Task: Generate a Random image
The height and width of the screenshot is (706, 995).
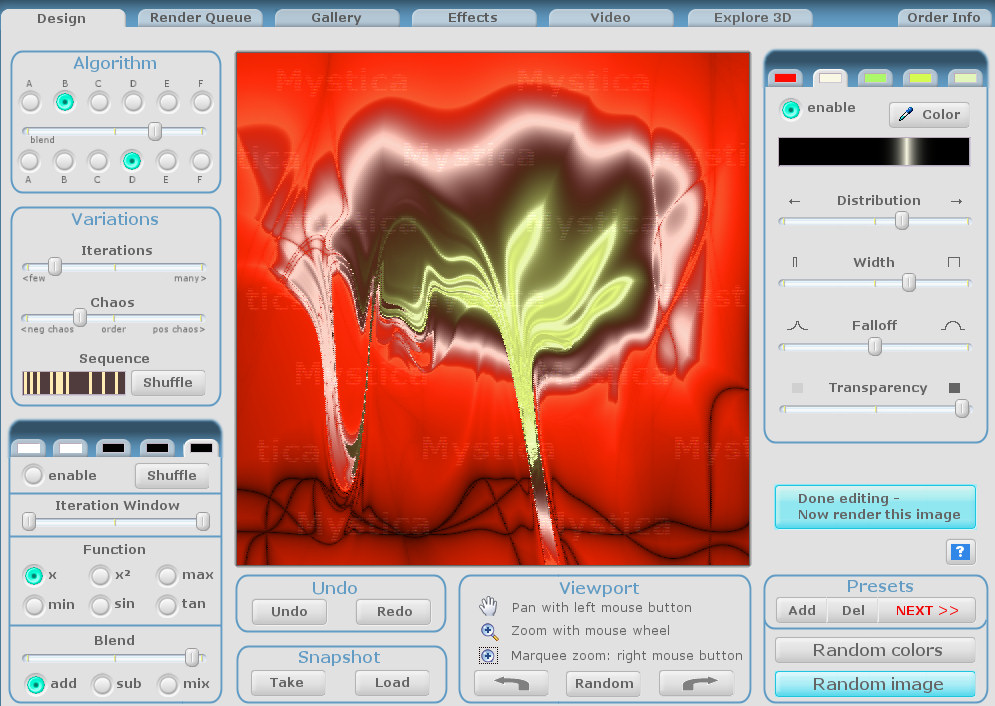Action: click(875, 684)
